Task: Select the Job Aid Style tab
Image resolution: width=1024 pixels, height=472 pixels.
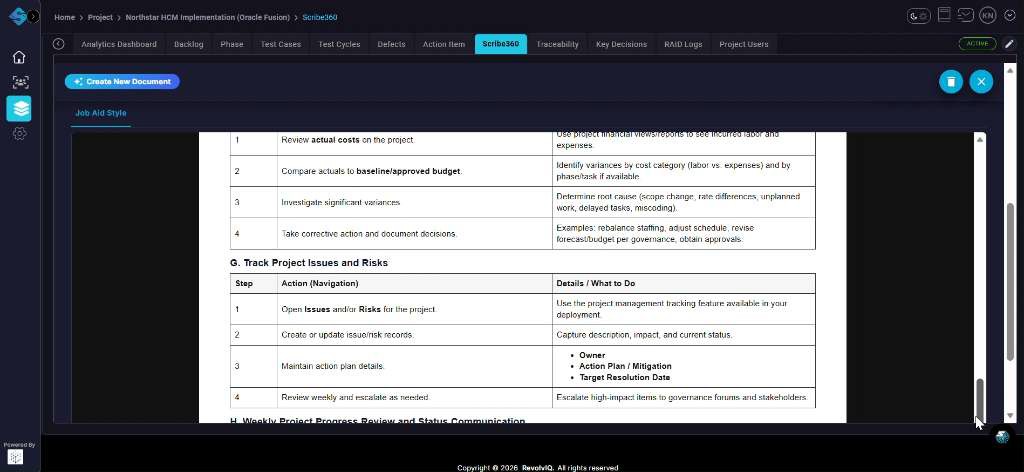Action: click(101, 113)
